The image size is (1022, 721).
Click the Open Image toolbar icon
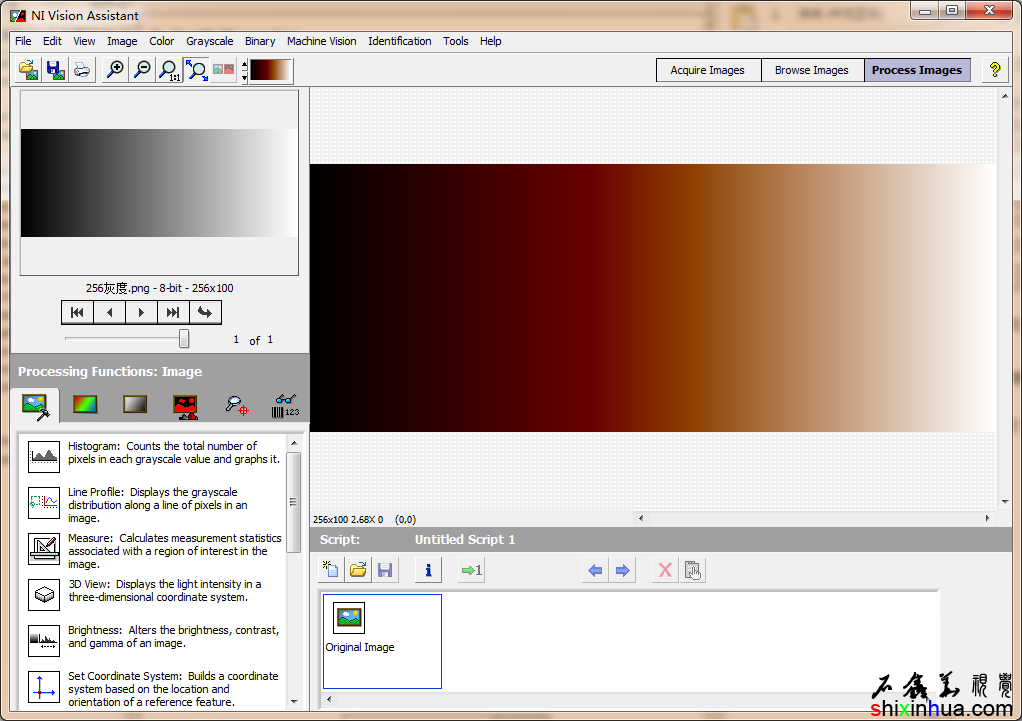click(x=29, y=70)
